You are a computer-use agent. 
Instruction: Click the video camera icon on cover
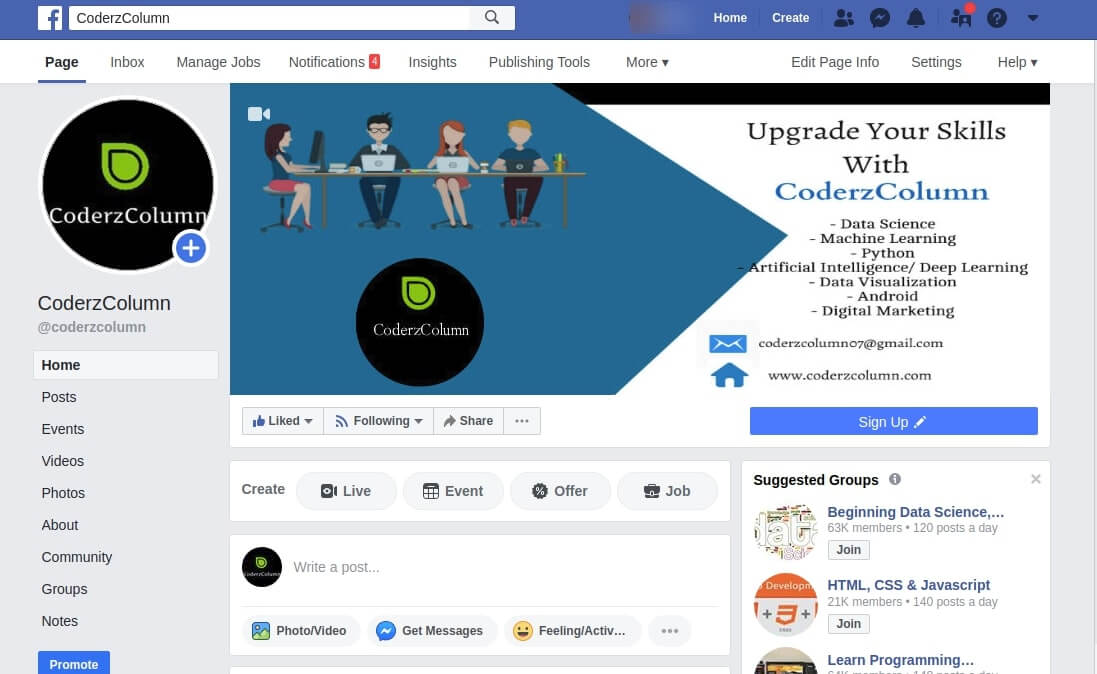click(x=259, y=113)
